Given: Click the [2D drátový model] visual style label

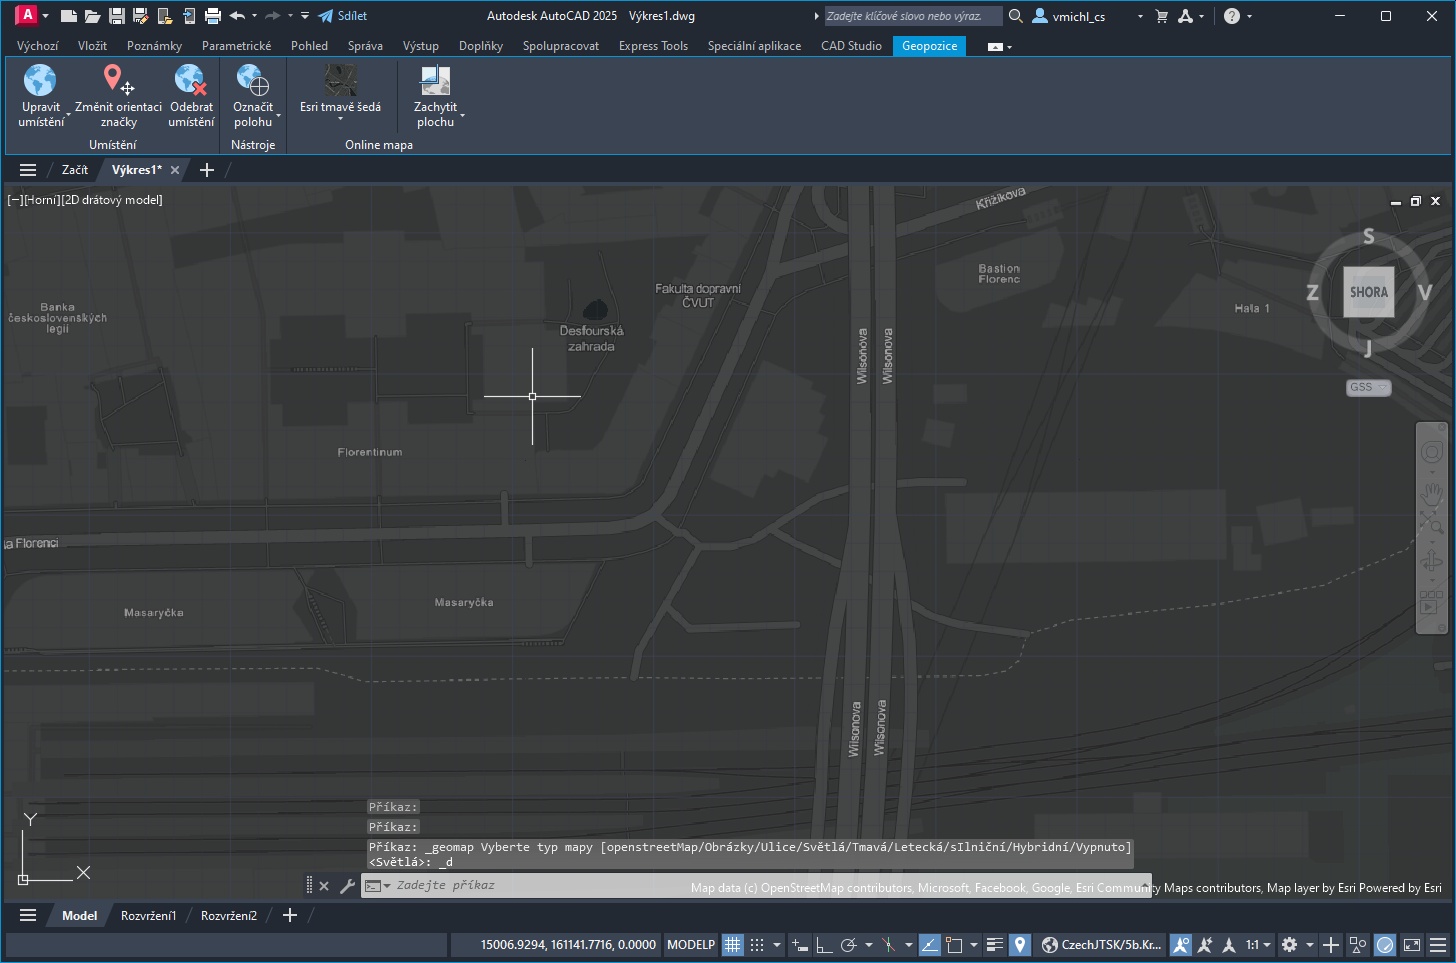Looking at the screenshot, I should (112, 200).
